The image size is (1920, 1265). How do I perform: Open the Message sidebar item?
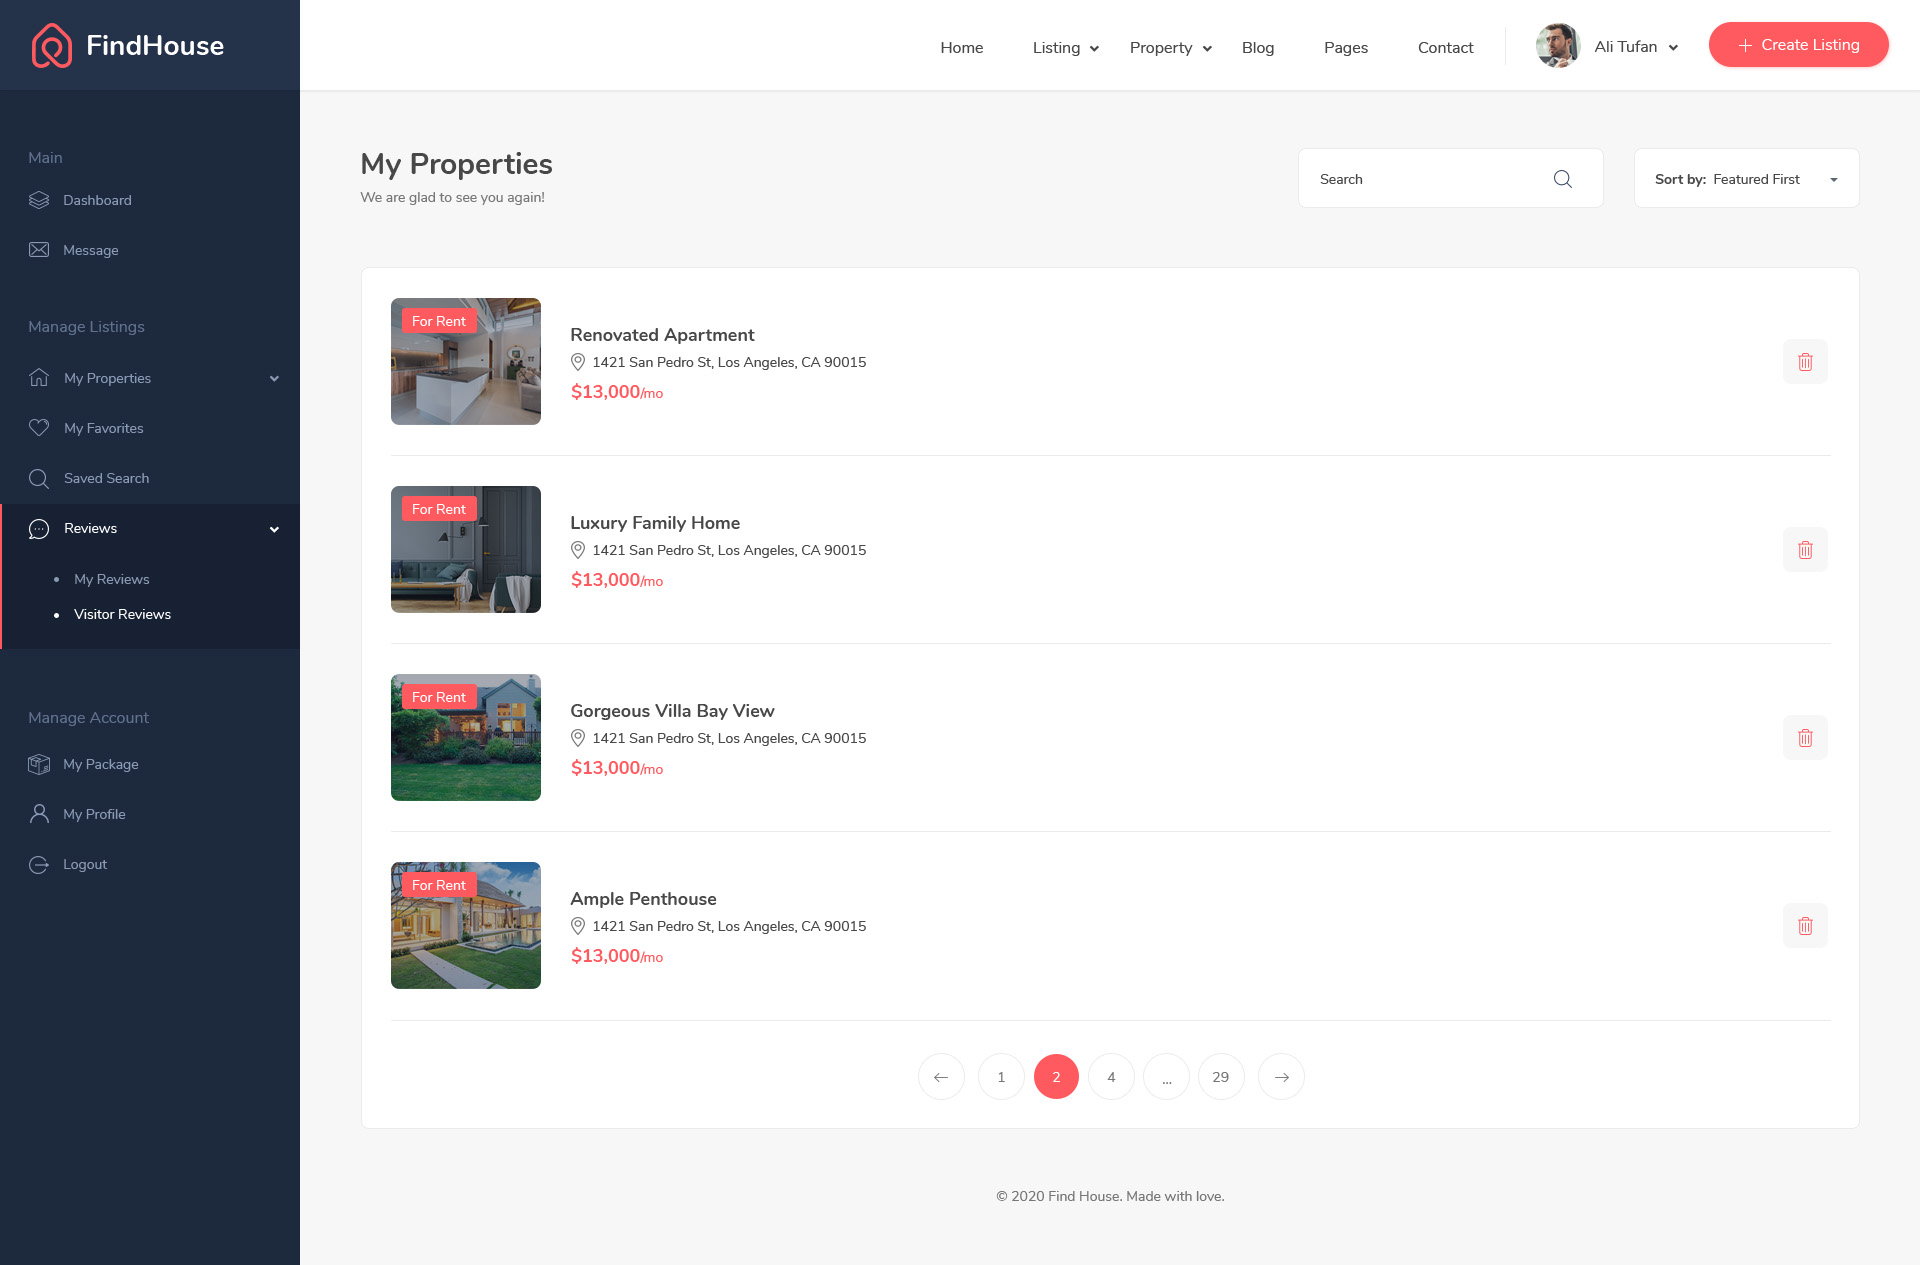(90, 250)
